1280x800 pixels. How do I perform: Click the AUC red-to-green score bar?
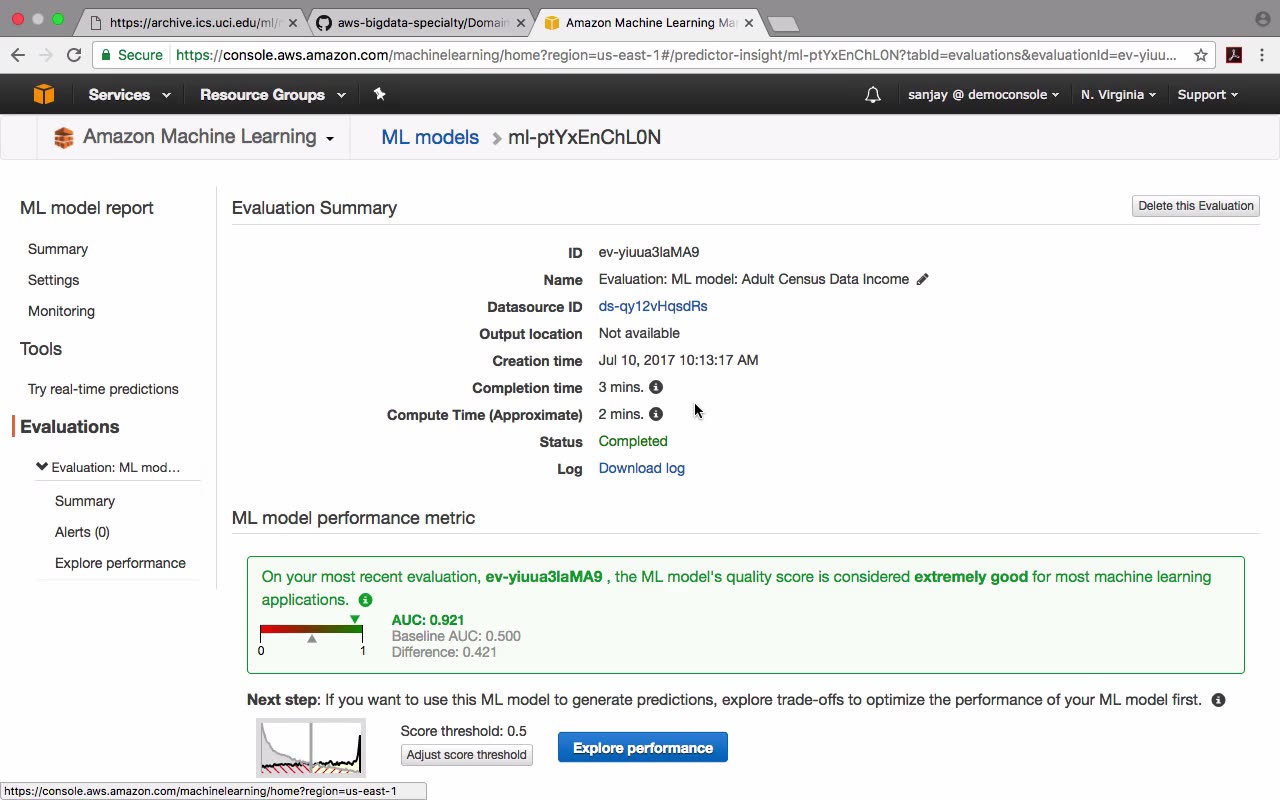point(311,630)
